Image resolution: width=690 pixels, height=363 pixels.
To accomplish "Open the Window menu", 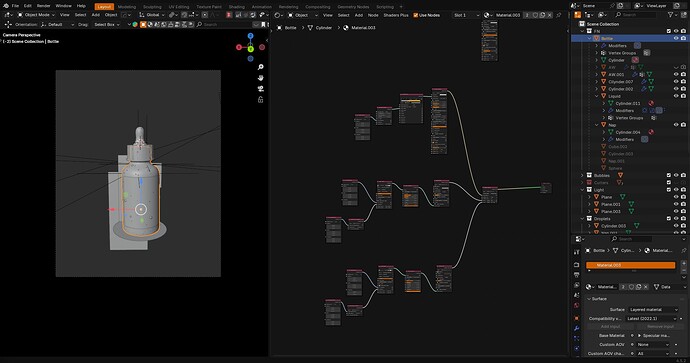I will pos(63,6).
